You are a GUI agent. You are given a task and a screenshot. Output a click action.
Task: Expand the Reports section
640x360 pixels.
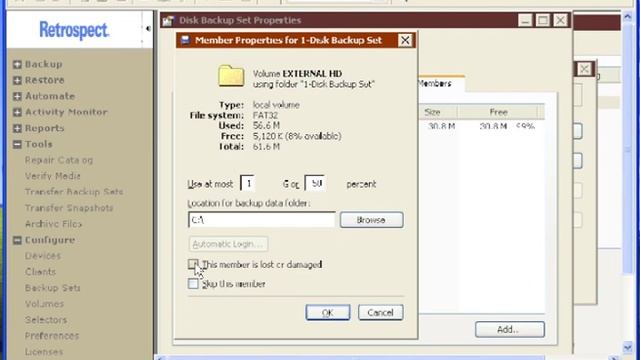(17, 128)
